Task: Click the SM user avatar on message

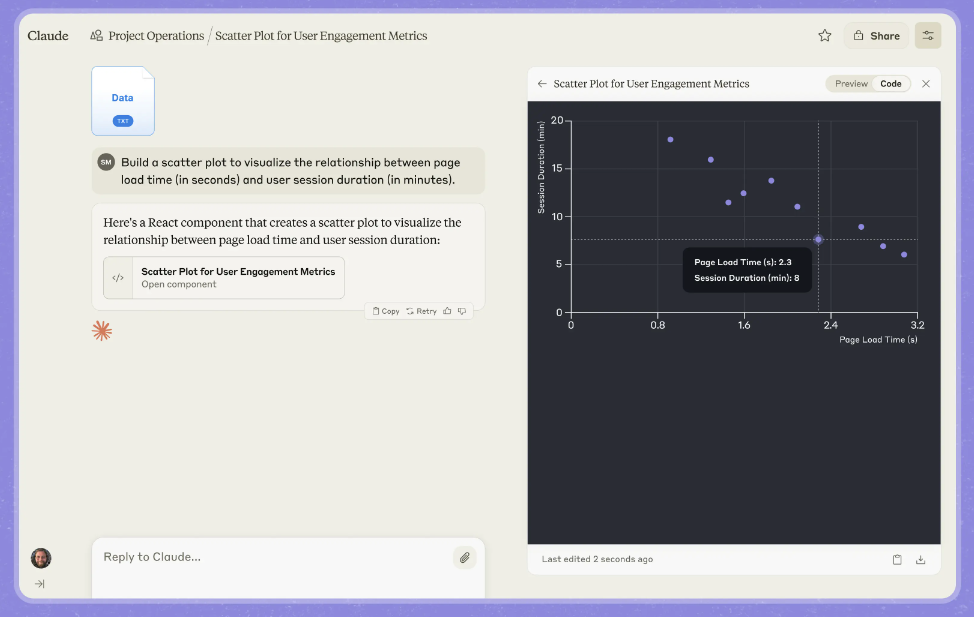Action: (x=106, y=162)
